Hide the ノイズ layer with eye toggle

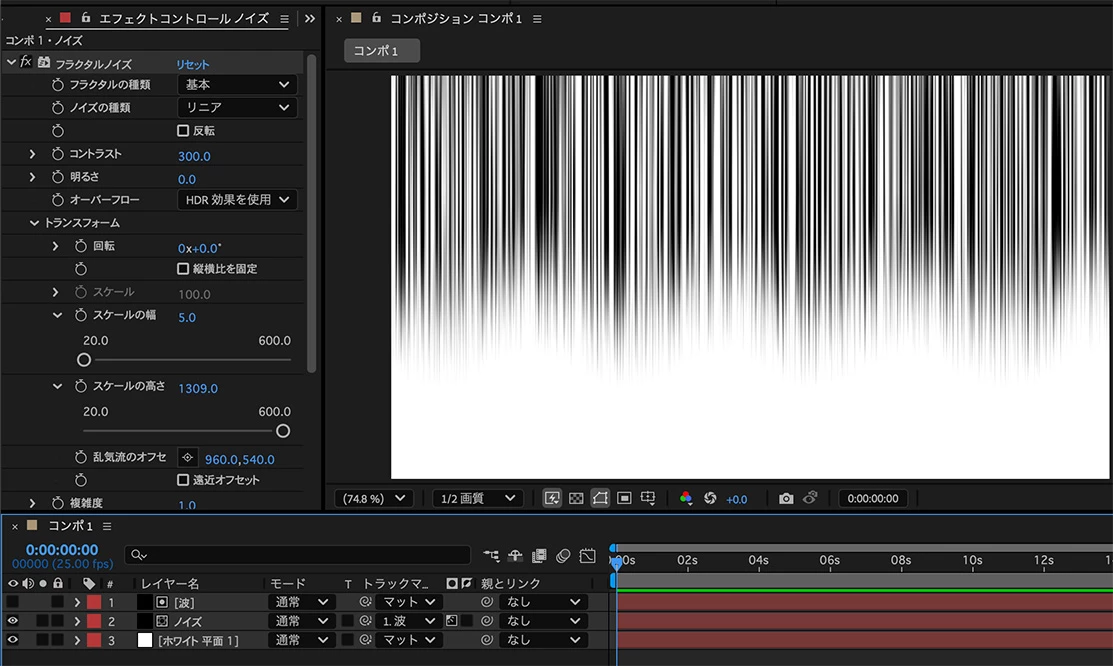coord(12,621)
